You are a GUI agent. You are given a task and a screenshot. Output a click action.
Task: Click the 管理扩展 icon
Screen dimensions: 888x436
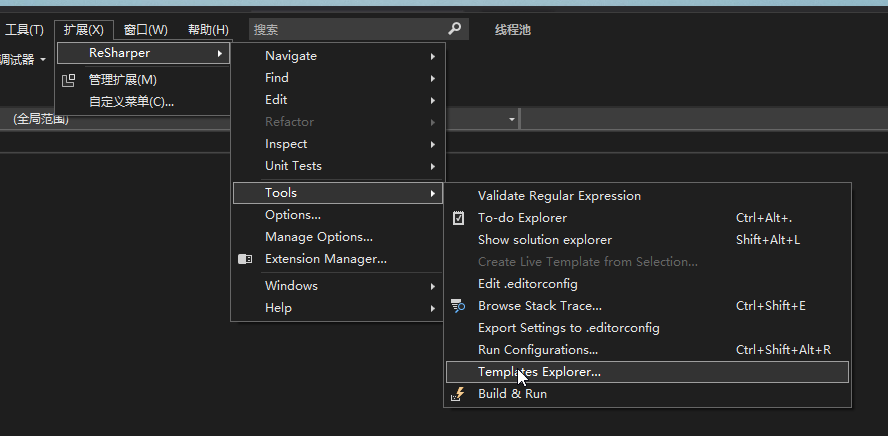coord(68,80)
